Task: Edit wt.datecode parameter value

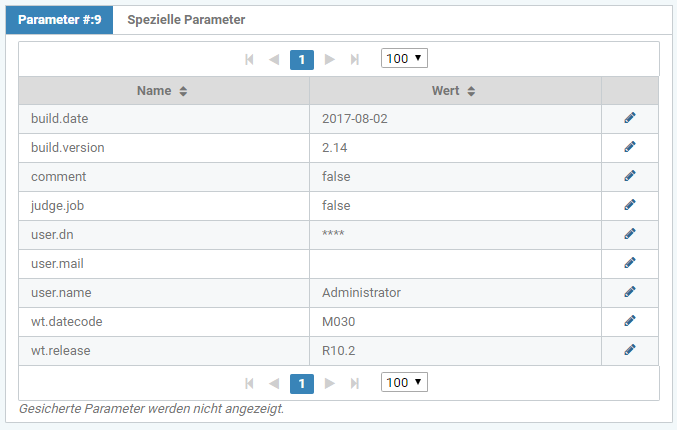Action: click(630, 321)
